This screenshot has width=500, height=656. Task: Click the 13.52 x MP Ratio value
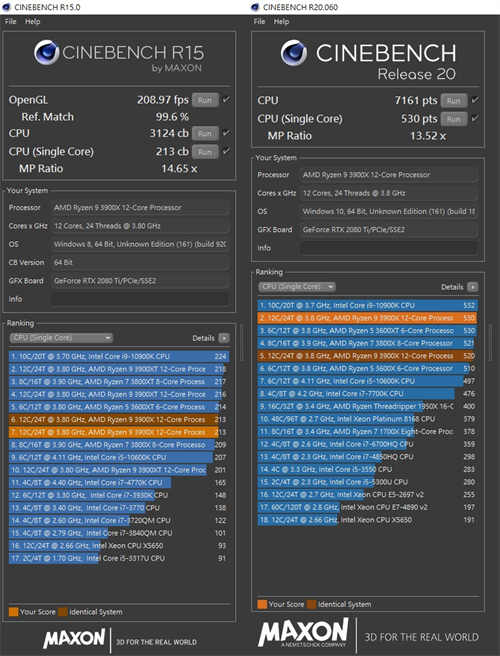428,136
